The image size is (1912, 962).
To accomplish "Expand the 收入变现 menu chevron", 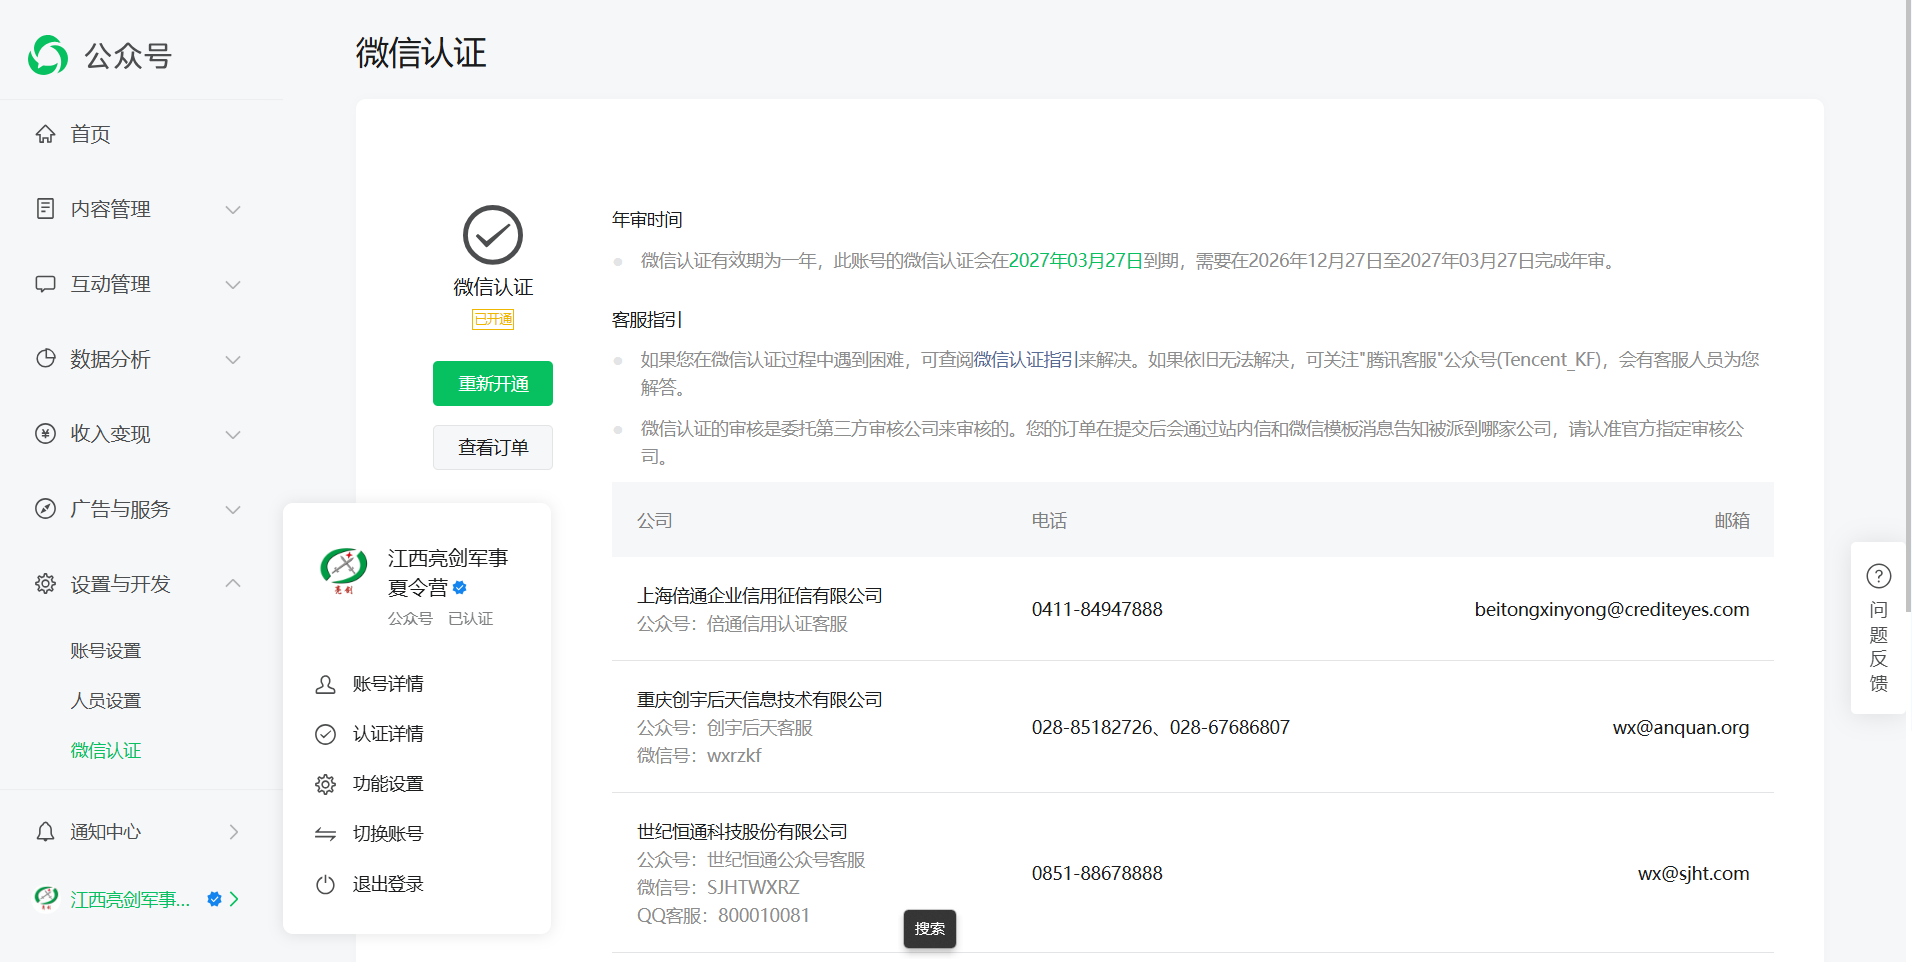I will [x=233, y=434].
